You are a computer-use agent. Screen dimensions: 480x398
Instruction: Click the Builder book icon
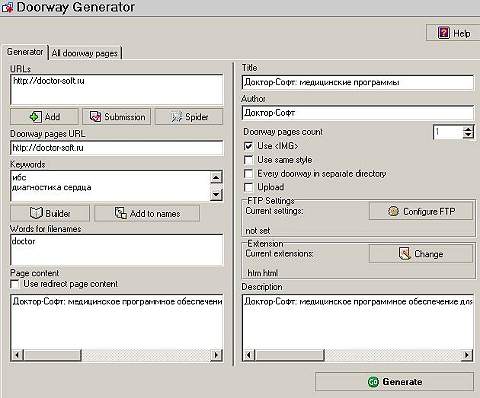(x=36, y=213)
